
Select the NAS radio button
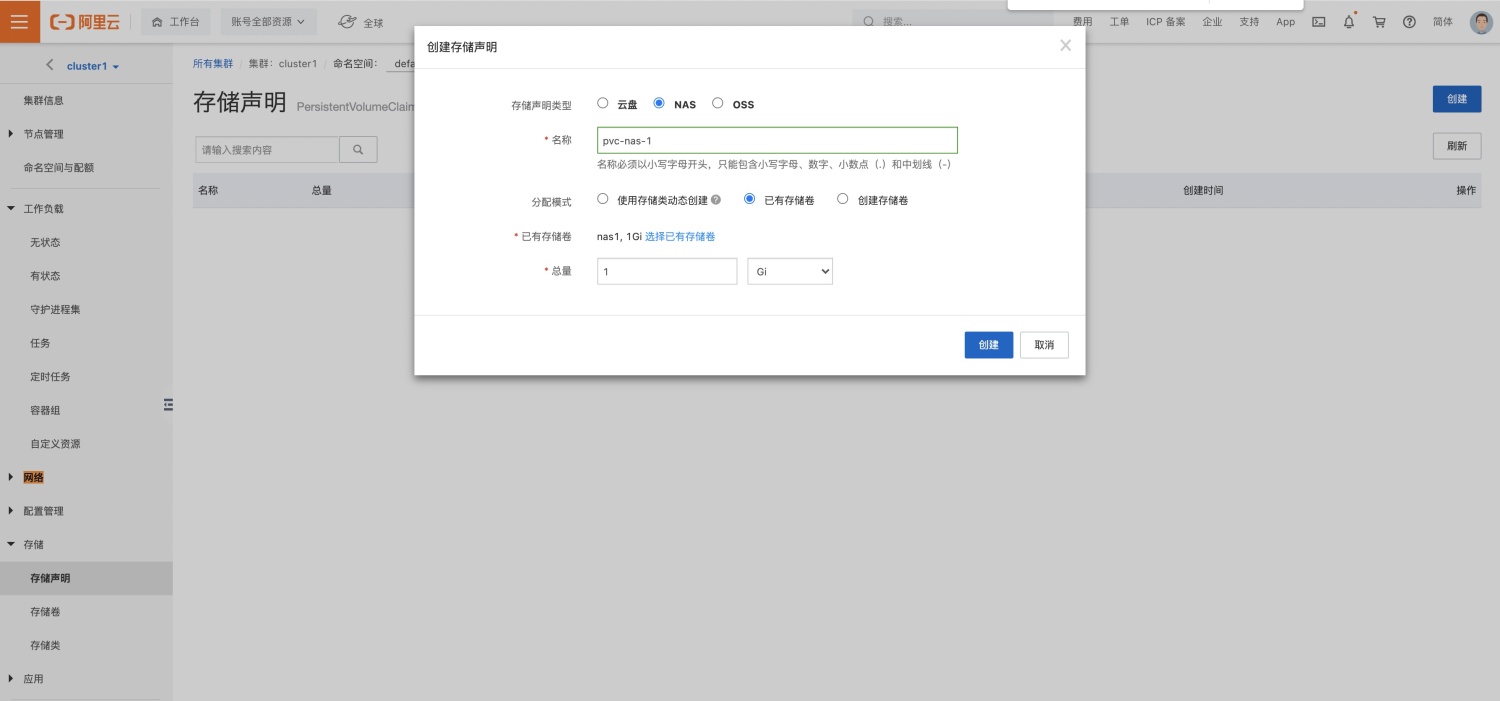pyautogui.click(x=659, y=103)
